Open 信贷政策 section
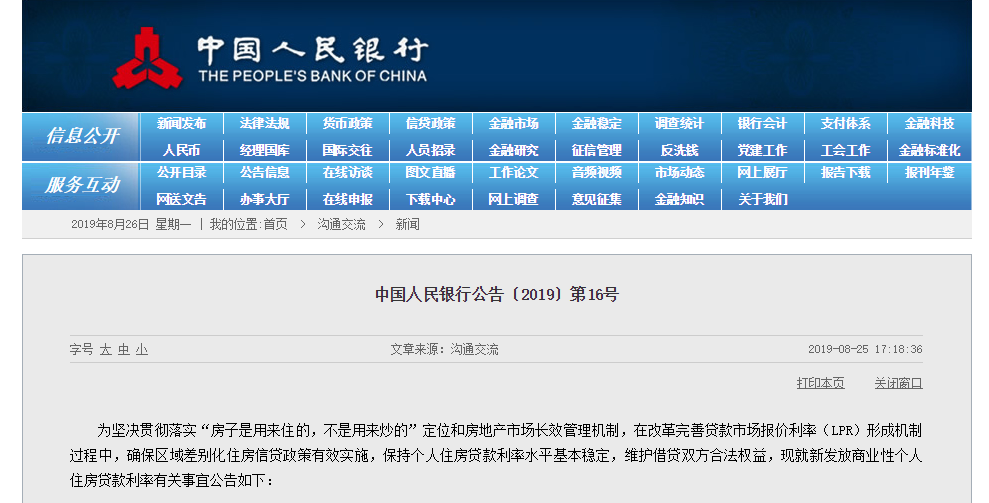The image size is (989, 503). point(430,124)
